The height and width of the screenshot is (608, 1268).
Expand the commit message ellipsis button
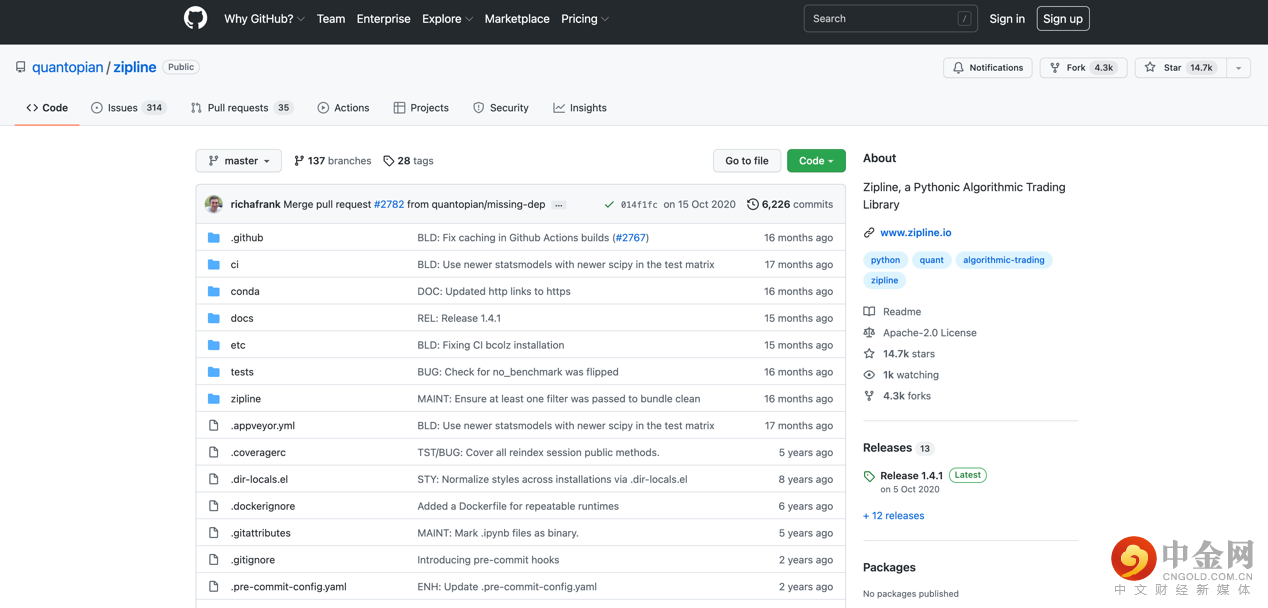pyautogui.click(x=559, y=205)
